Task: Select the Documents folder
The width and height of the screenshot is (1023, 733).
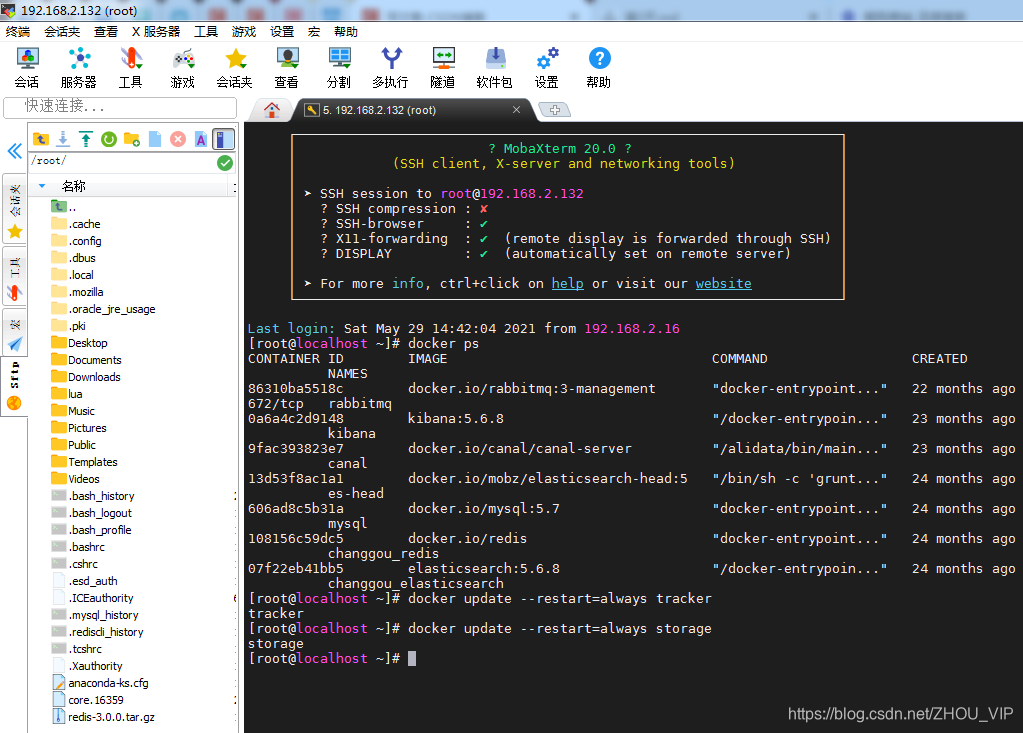Action: [86, 360]
